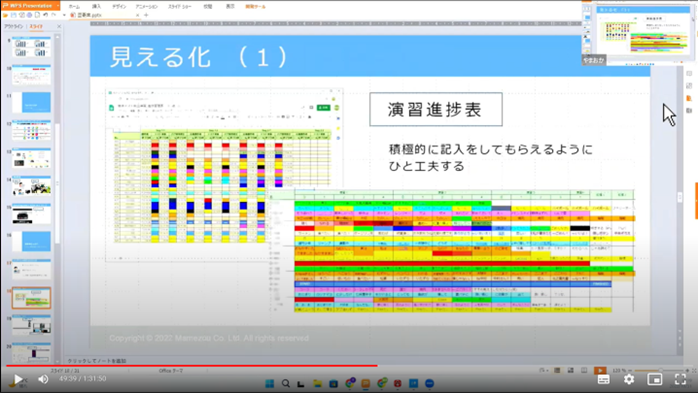The width and height of the screenshot is (698, 393).
Task: Open the 挿入 ribbon tab
Action: (x=97, y=7)
